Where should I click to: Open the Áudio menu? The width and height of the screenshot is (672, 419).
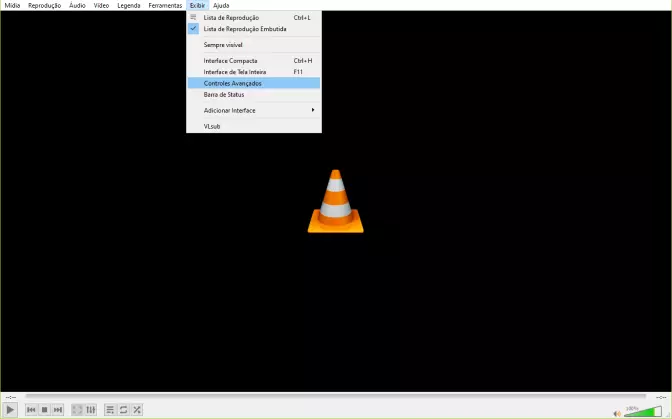pyautogui.click(x=77, y=5)
